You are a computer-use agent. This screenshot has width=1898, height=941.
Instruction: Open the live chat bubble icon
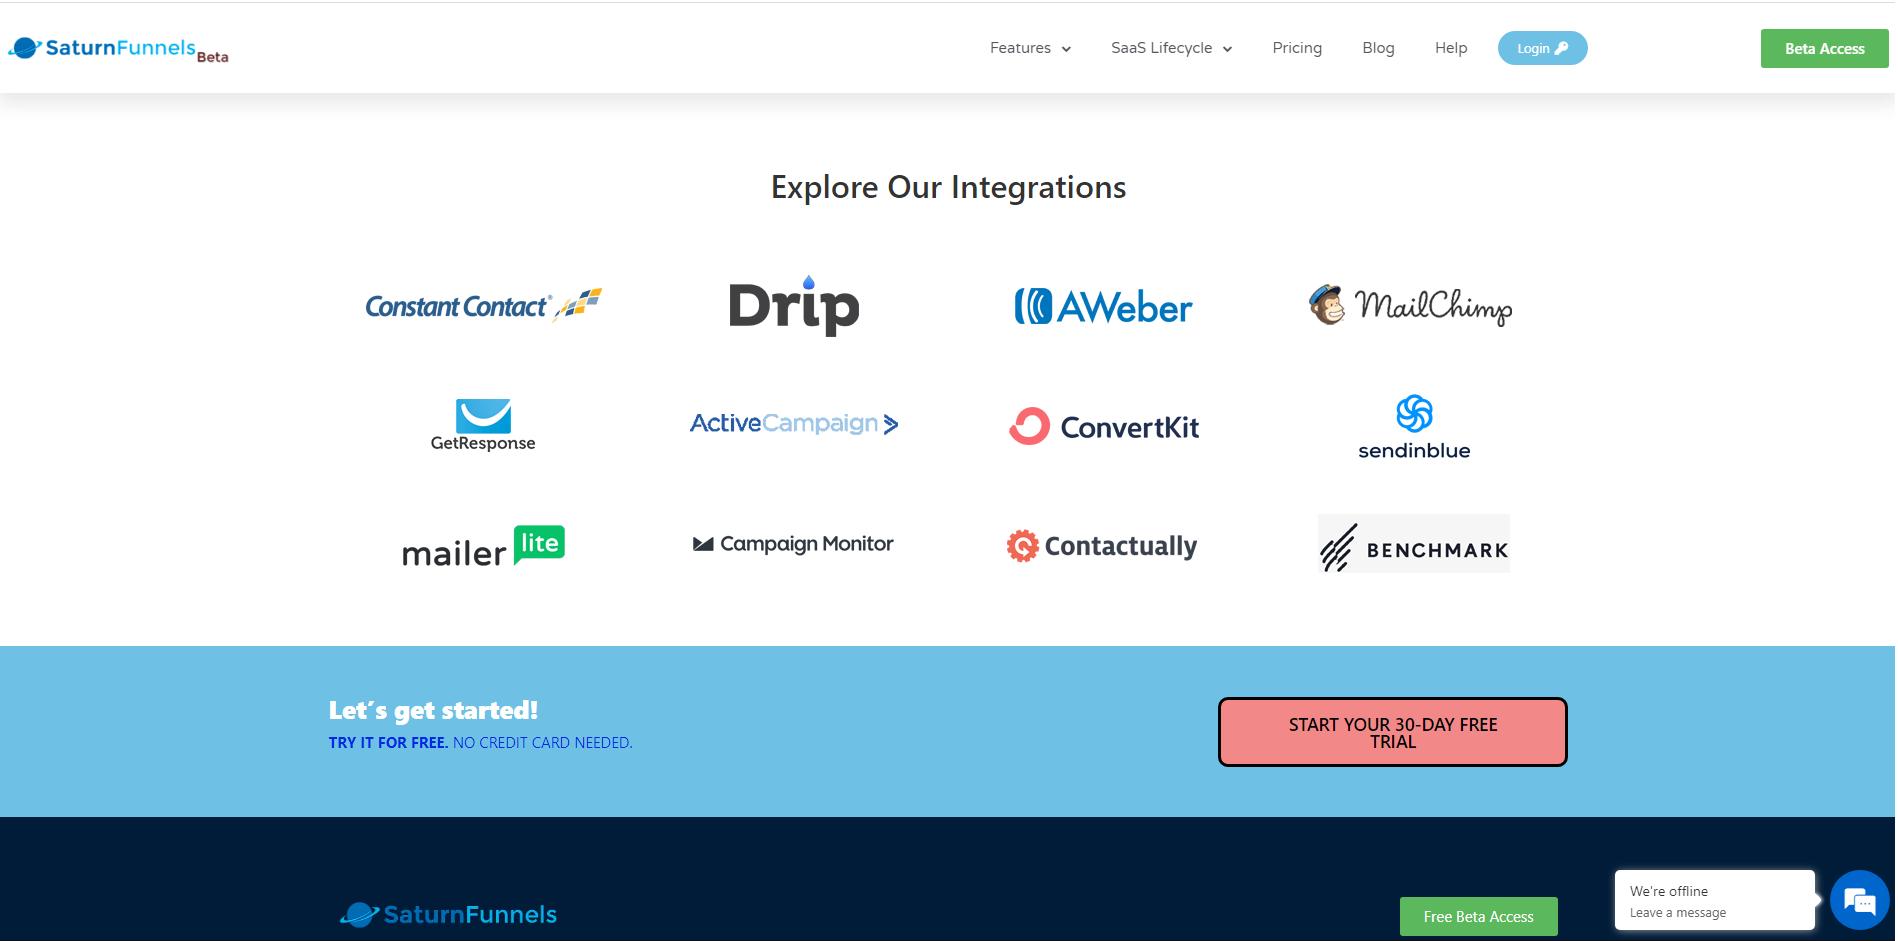click(1859, 901)
